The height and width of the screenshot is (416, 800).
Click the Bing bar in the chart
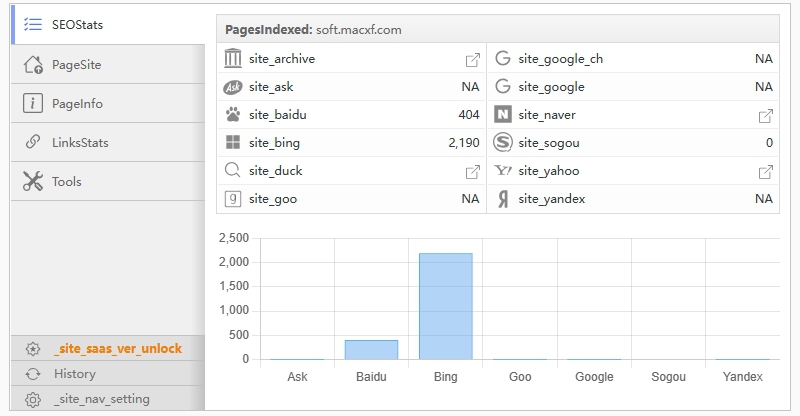(x=445, y=306)
